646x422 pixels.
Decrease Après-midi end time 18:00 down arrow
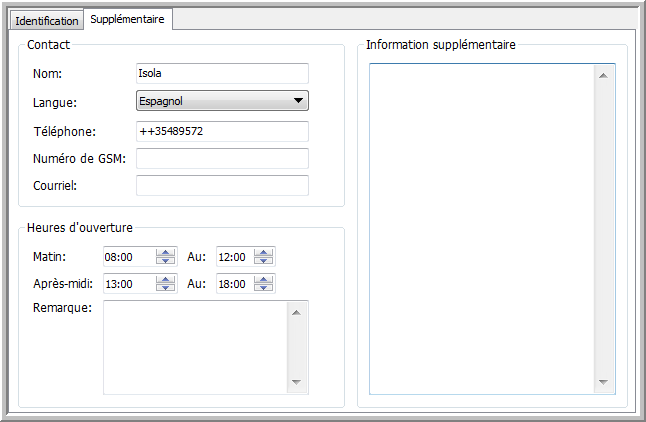(264, 288)
